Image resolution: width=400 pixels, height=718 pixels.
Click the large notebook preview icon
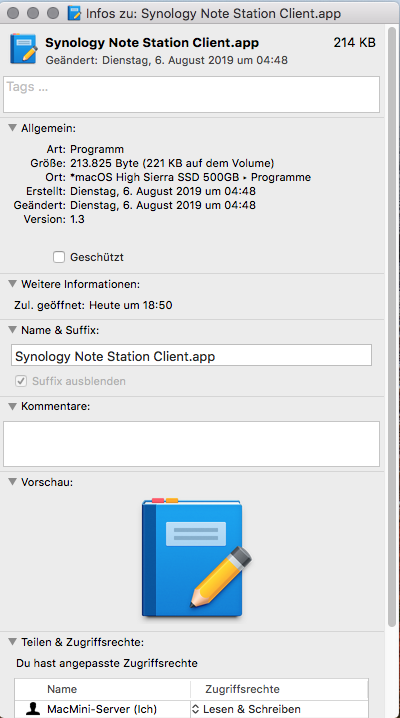tap(197, 558)
